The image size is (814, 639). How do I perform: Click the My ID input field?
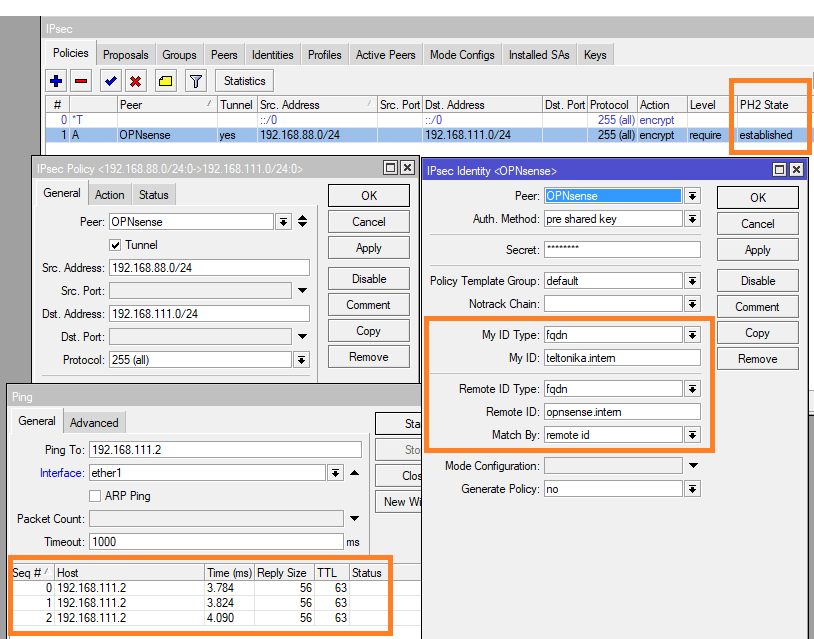(622, 358)
